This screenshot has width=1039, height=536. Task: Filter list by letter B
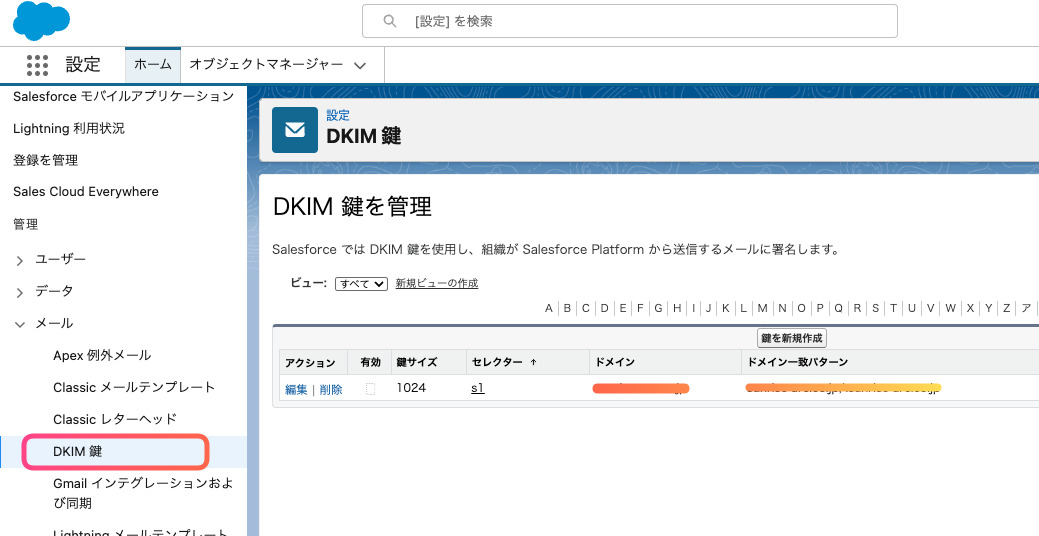pyautogui.click(x=567, y=308)
